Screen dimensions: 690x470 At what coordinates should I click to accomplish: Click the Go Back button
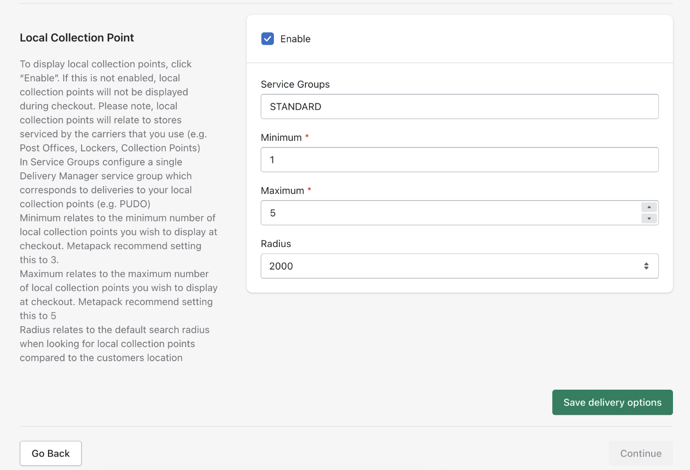(x=51, y=453)
